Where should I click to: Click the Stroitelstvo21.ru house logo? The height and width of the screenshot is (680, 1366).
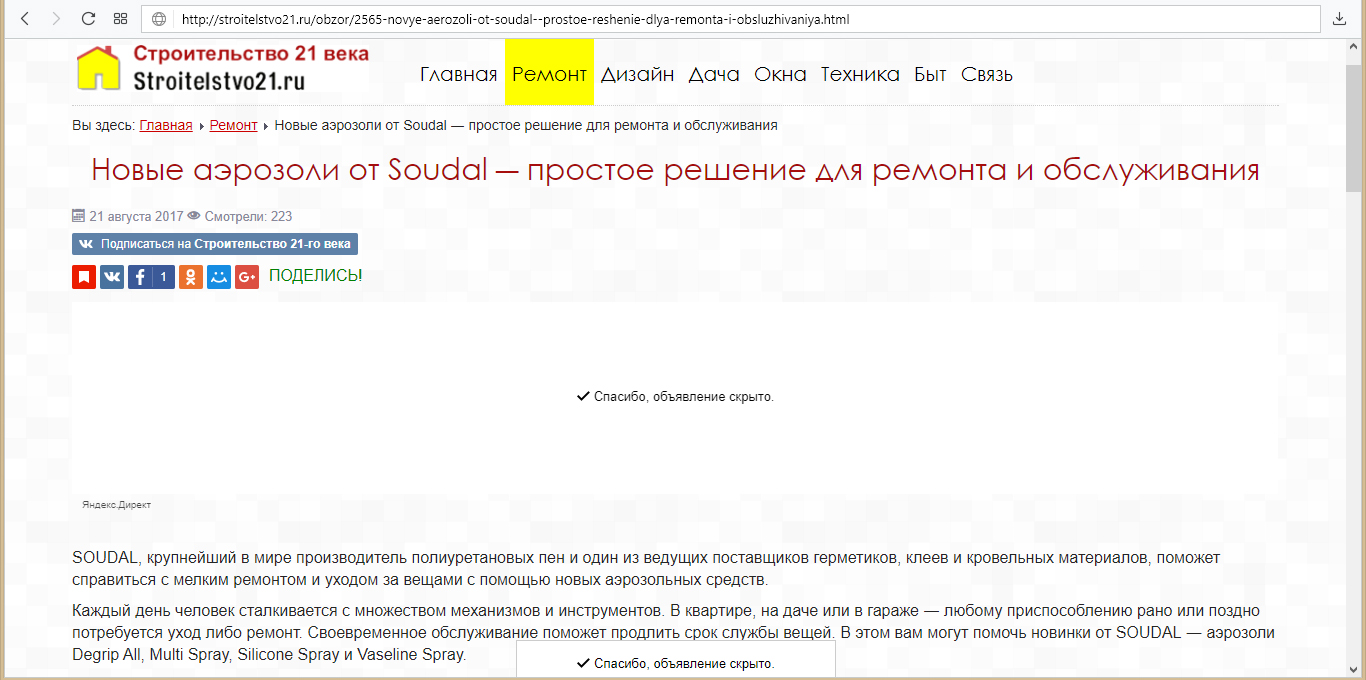(223, 68)
